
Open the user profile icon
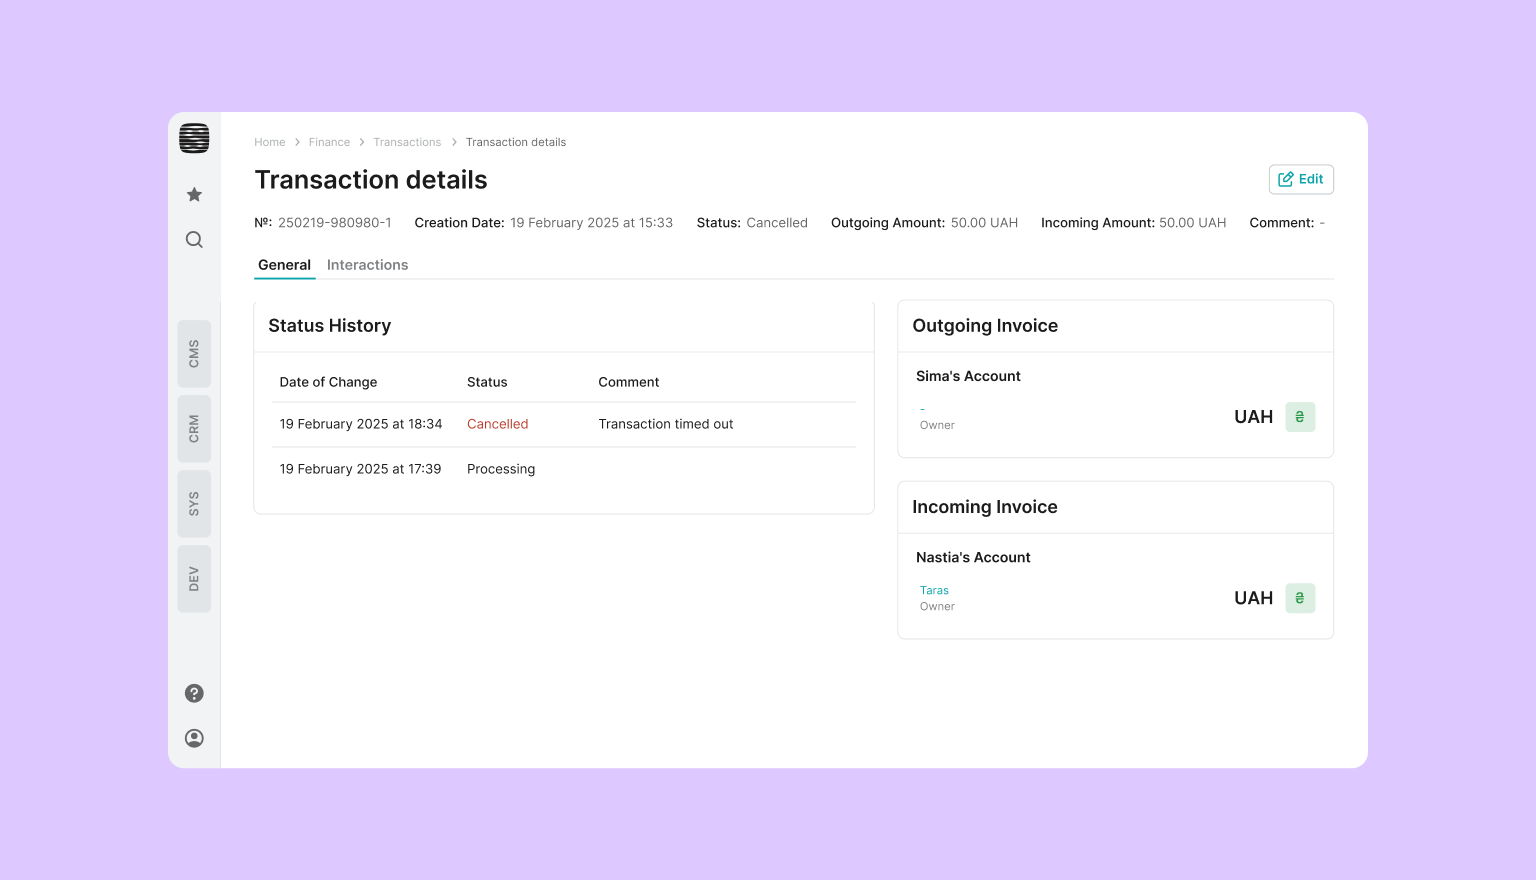(194, 738)
